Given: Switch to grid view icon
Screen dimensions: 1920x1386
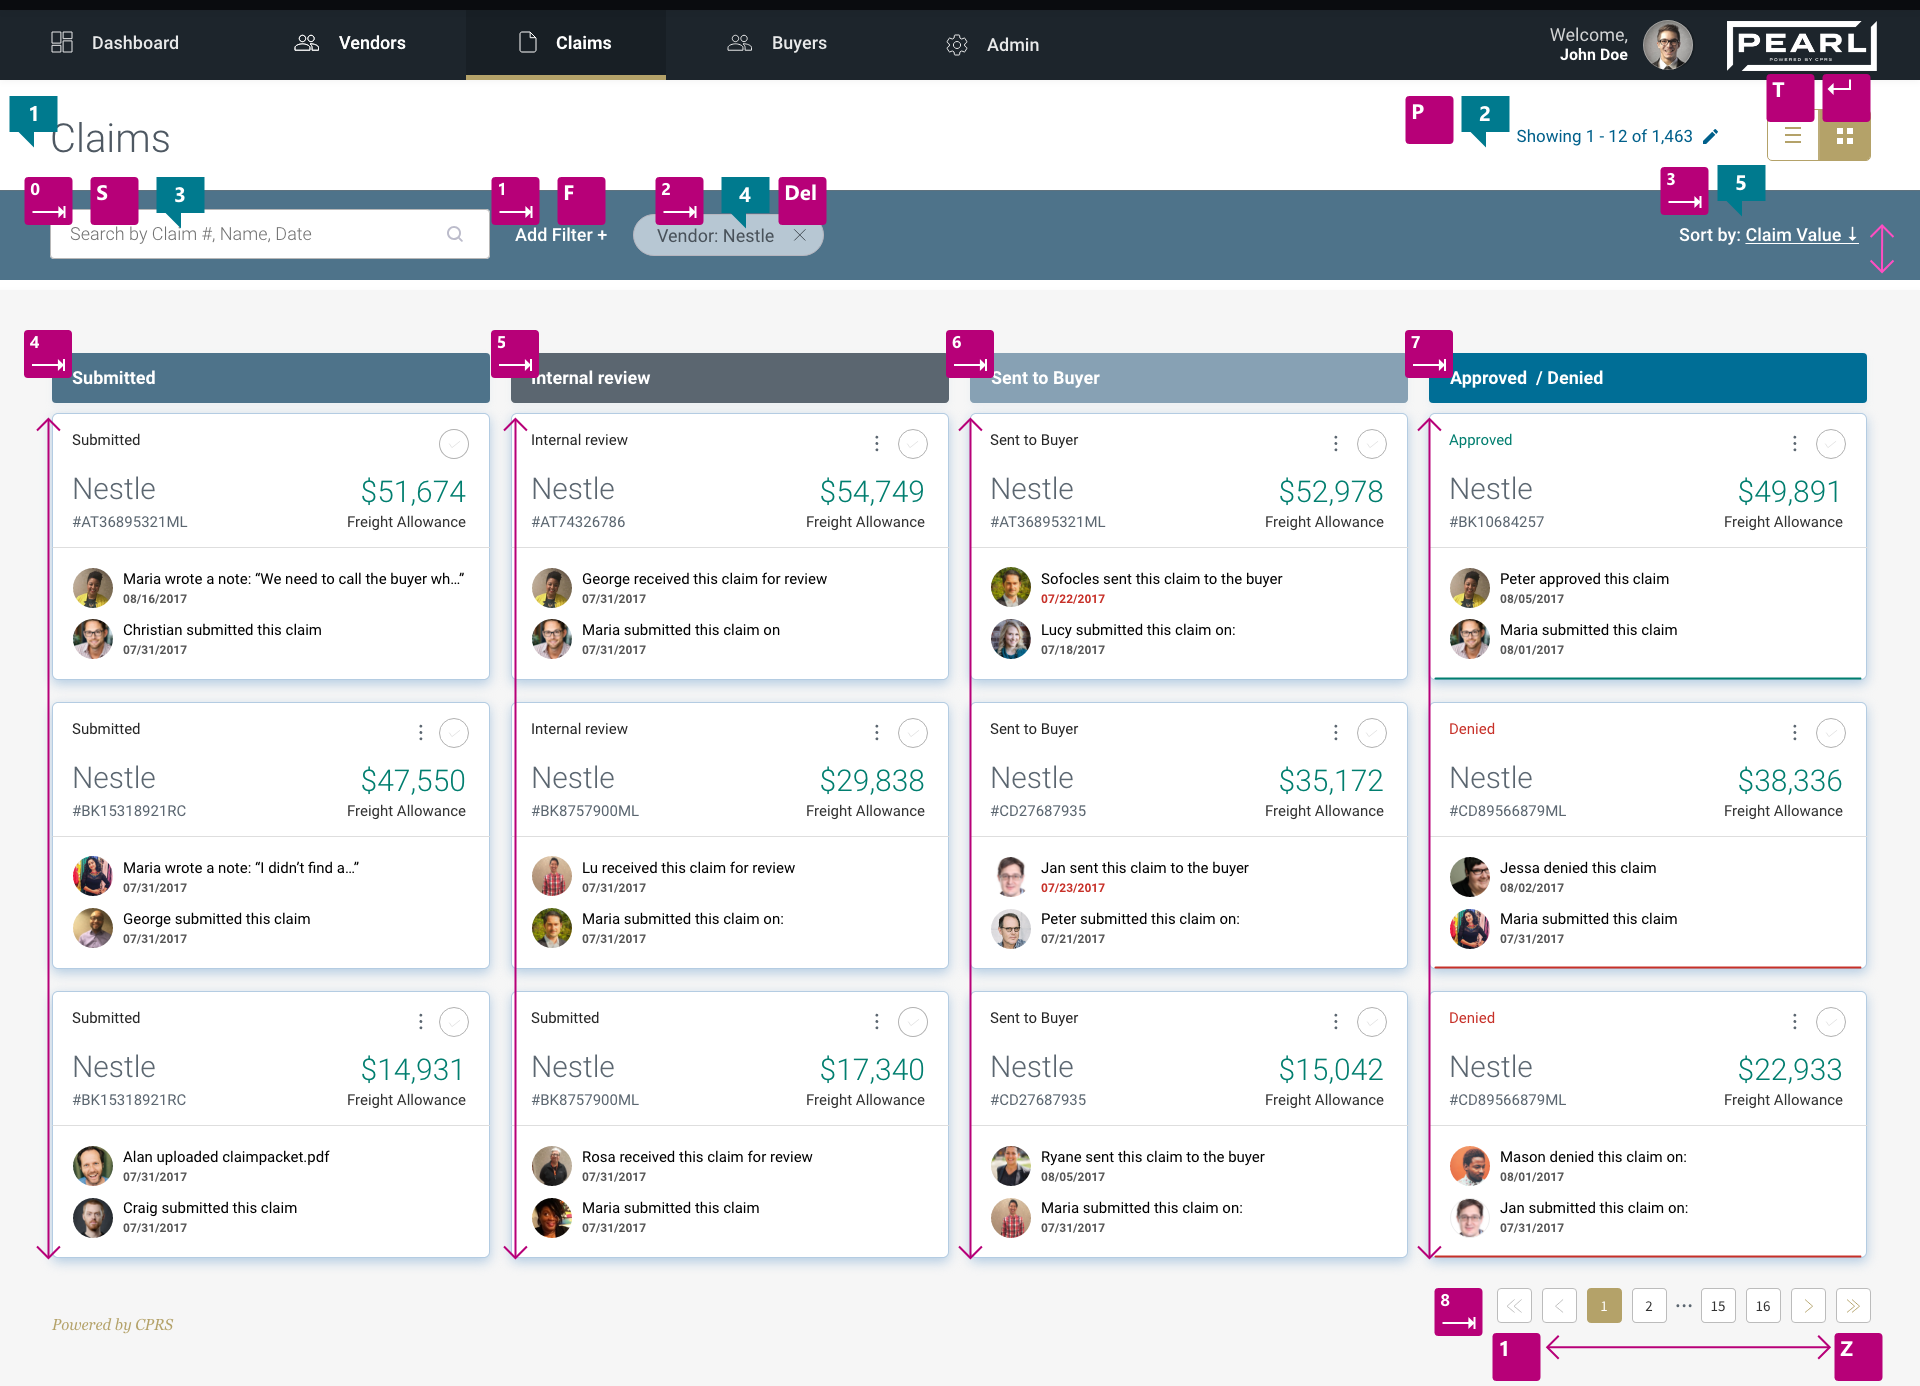Looking at the screenshot, I should pyautogui.click(x=1845, y=136).
